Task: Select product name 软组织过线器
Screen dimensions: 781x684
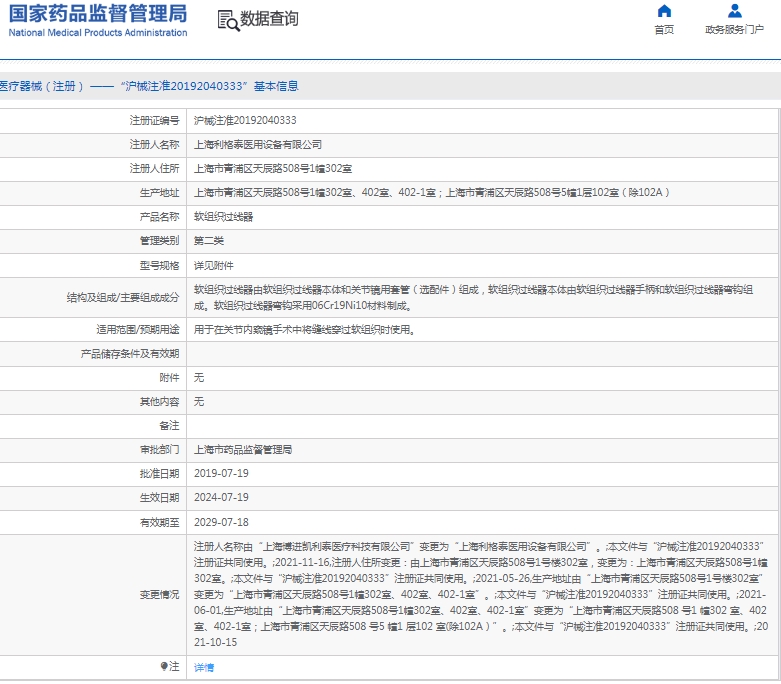Action: click(x=223, y=217)
